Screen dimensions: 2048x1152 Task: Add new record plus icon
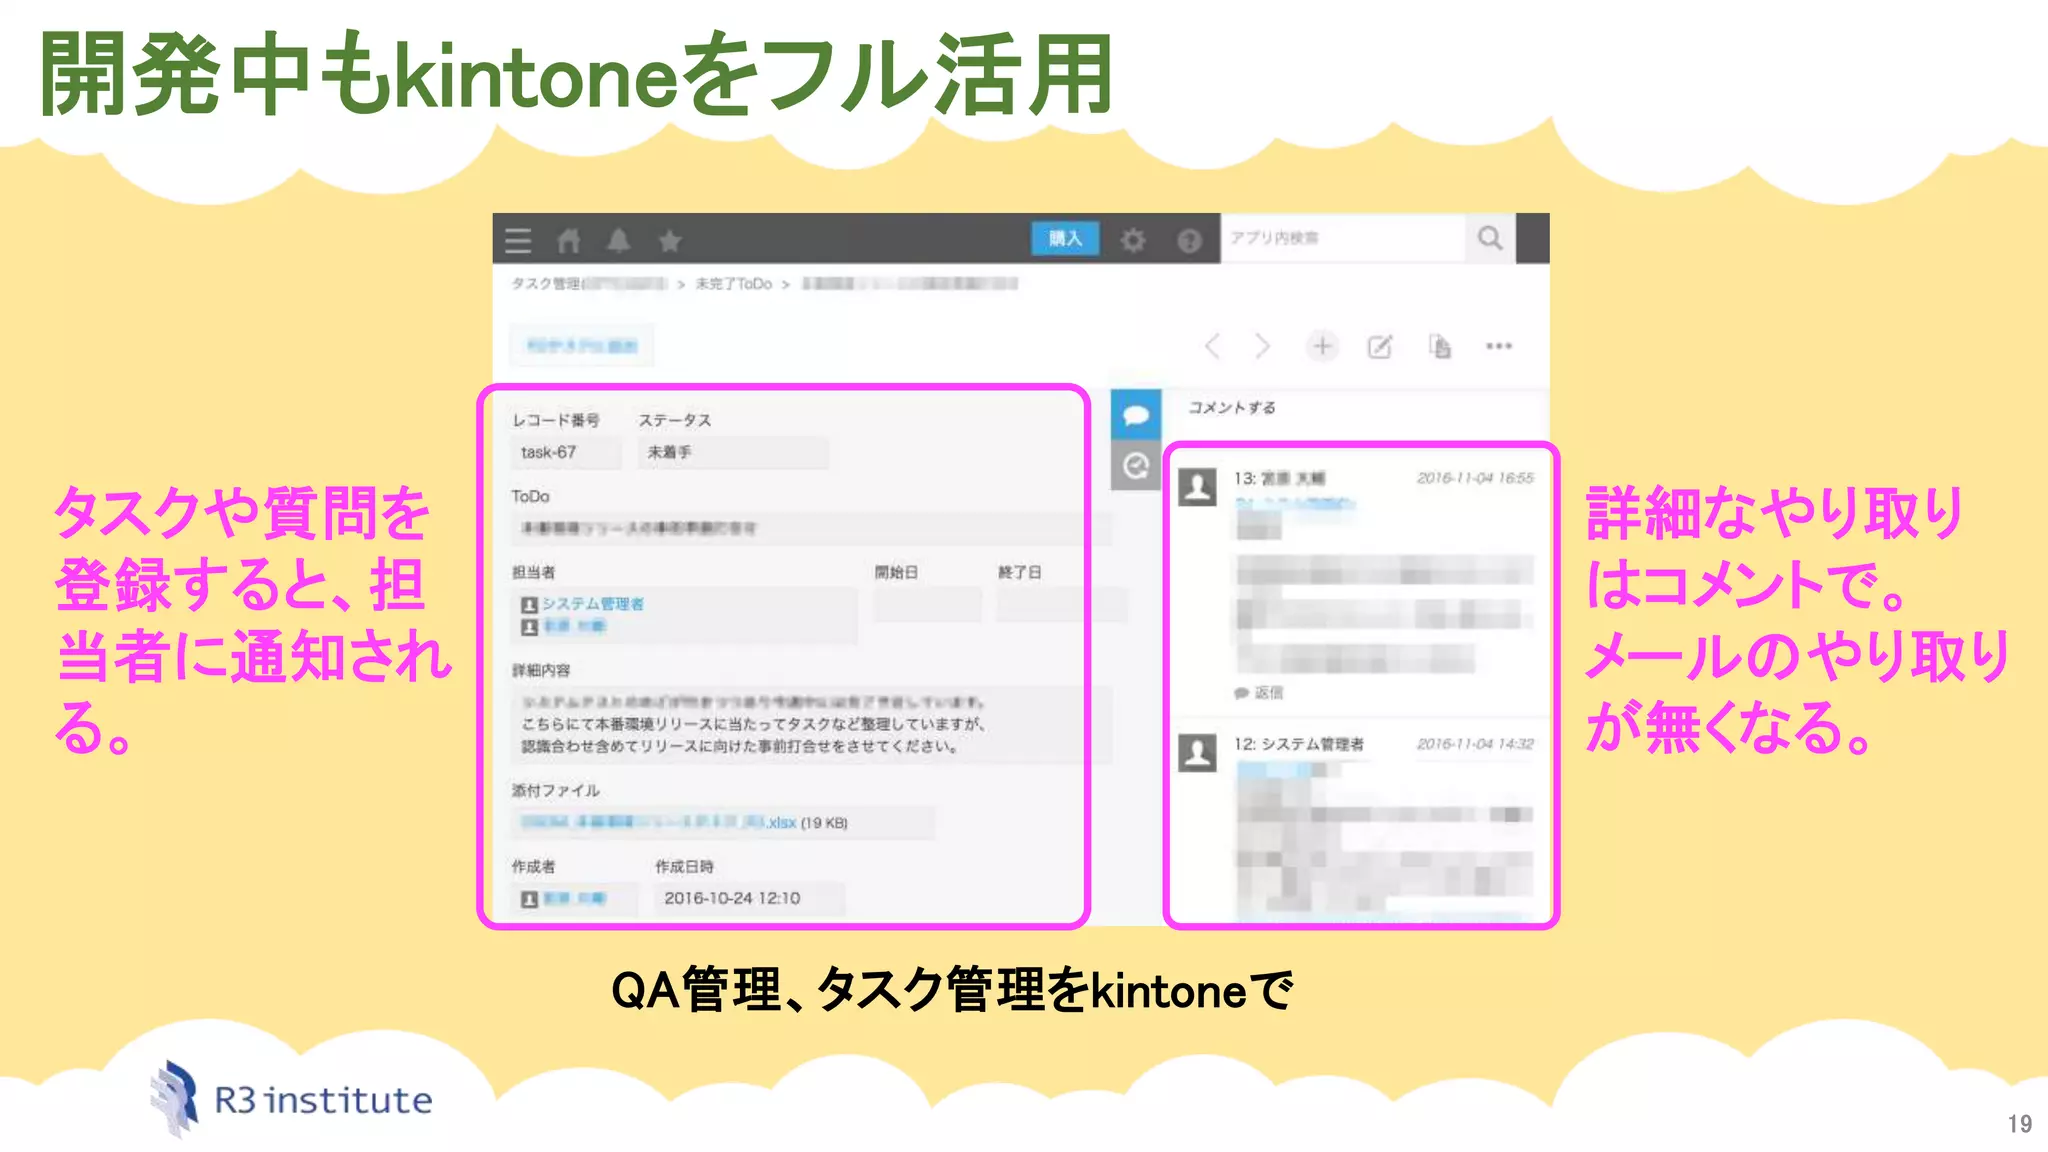pyautogui.click(x=1322, y=346)
